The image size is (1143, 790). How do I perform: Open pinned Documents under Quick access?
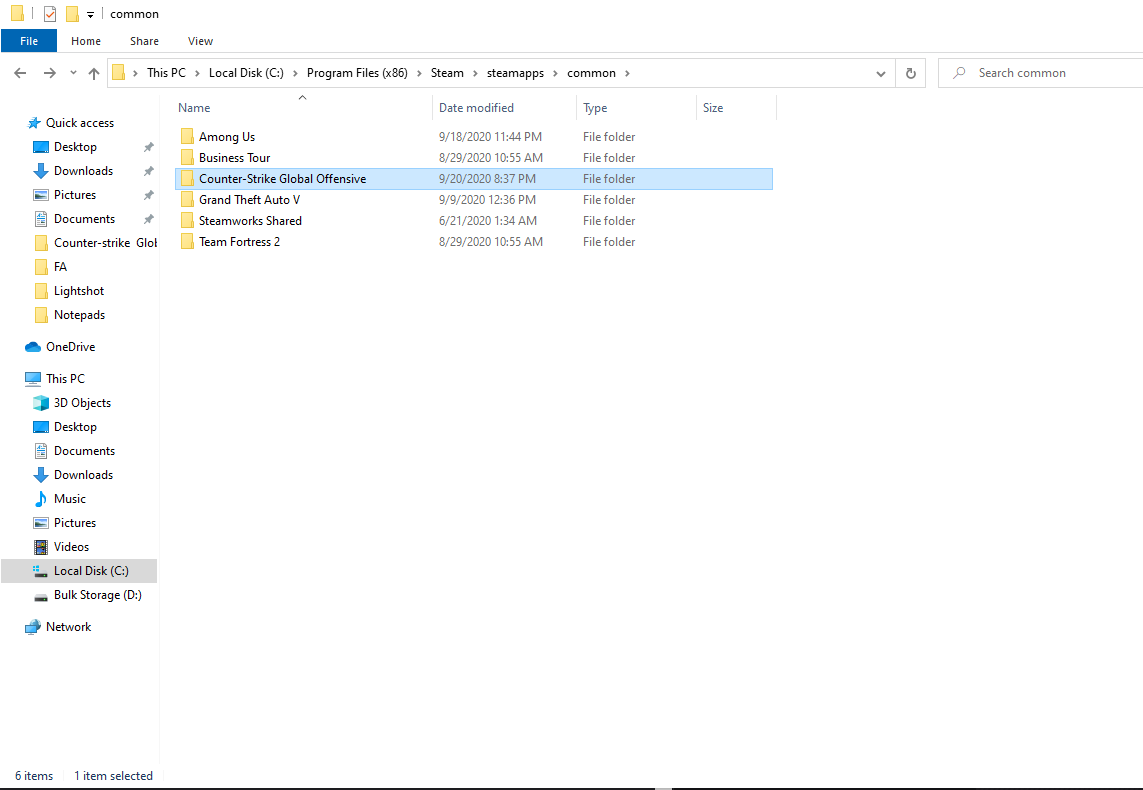point(84,219)
